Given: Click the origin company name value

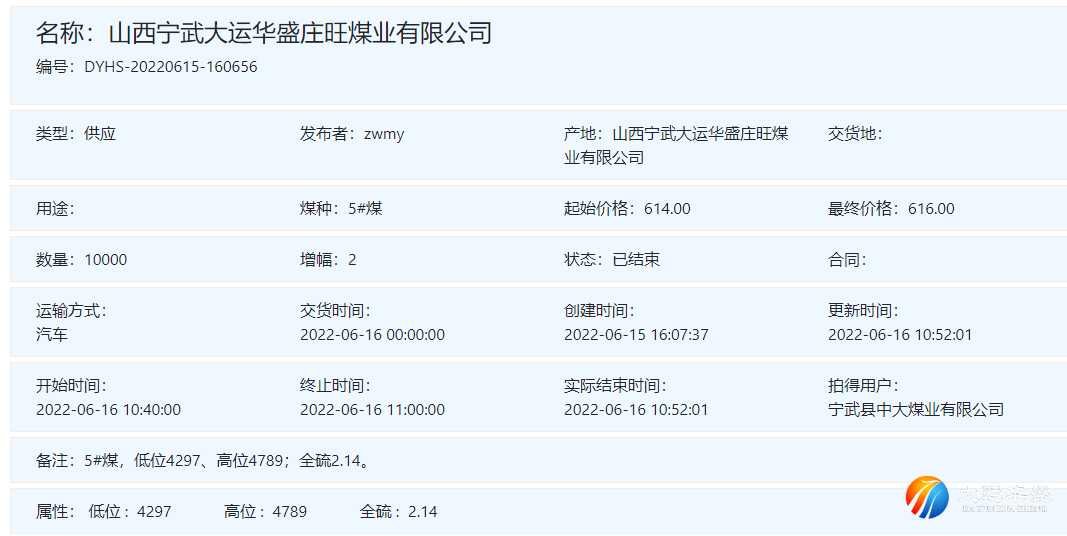Looking at the screenshot, I should coord(700,145).
